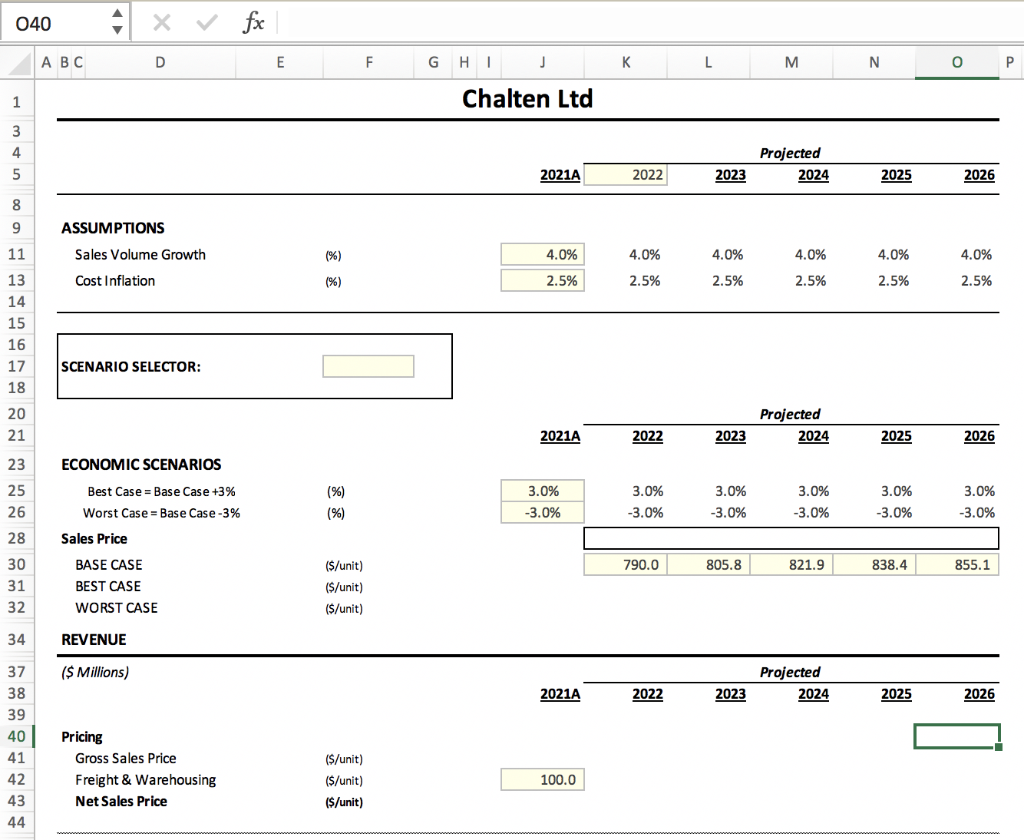Select column O header
Viewport: 1024px width, 840px height.
(956, 62)
